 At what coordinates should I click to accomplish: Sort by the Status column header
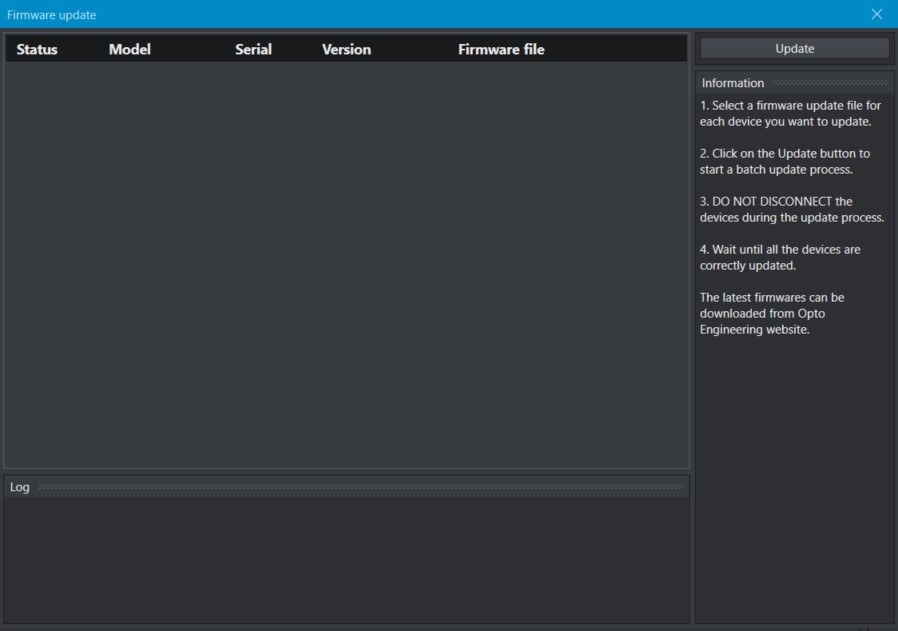pyautogui.click(x=37, y=49)
